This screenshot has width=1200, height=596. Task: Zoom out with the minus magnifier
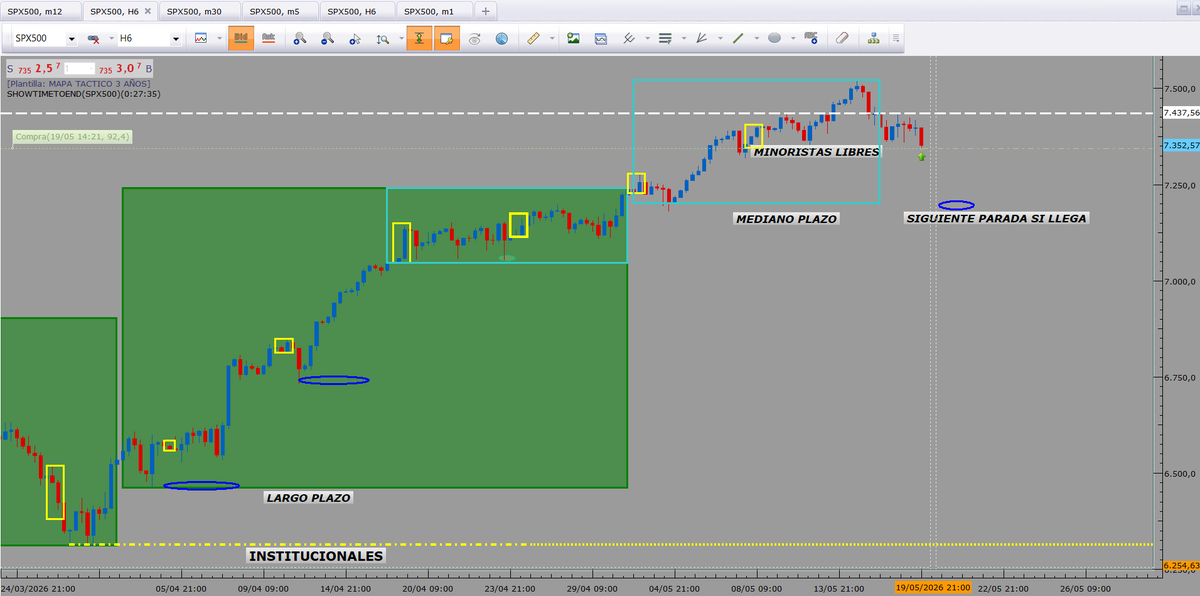tap(327, 39)
